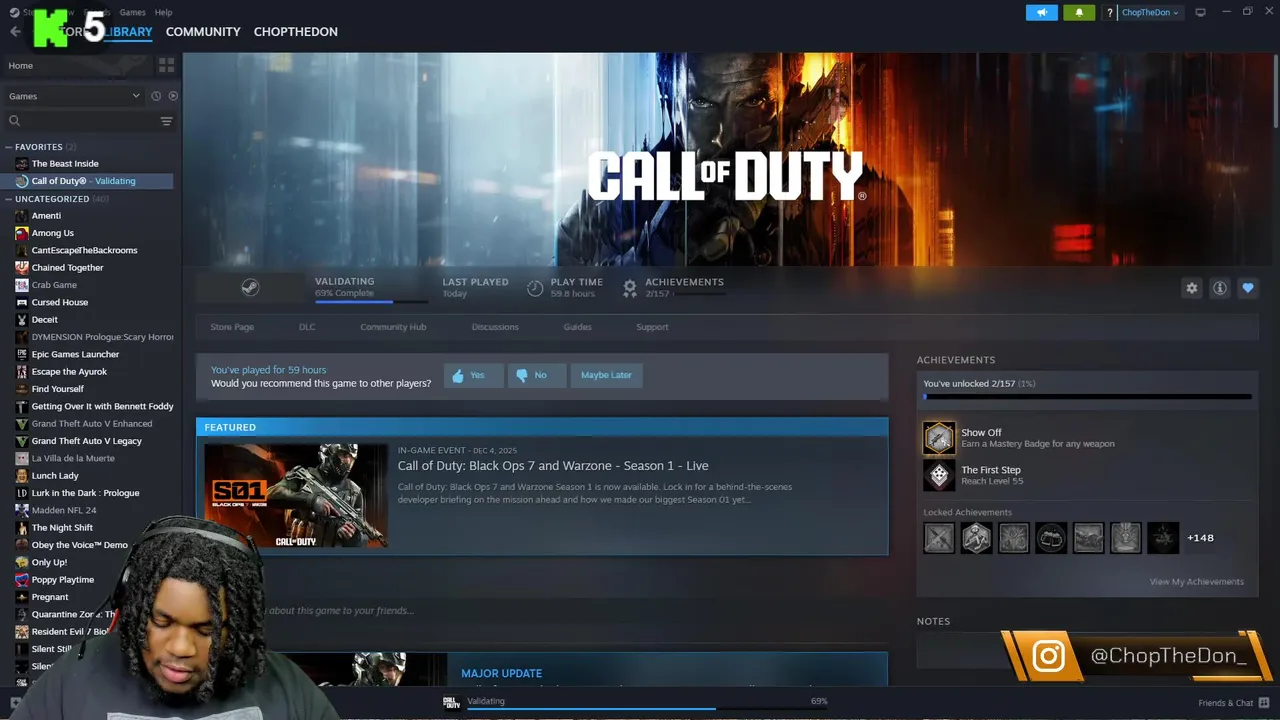
Task: Switch to grid collections view icon
Action: (166, 65)
